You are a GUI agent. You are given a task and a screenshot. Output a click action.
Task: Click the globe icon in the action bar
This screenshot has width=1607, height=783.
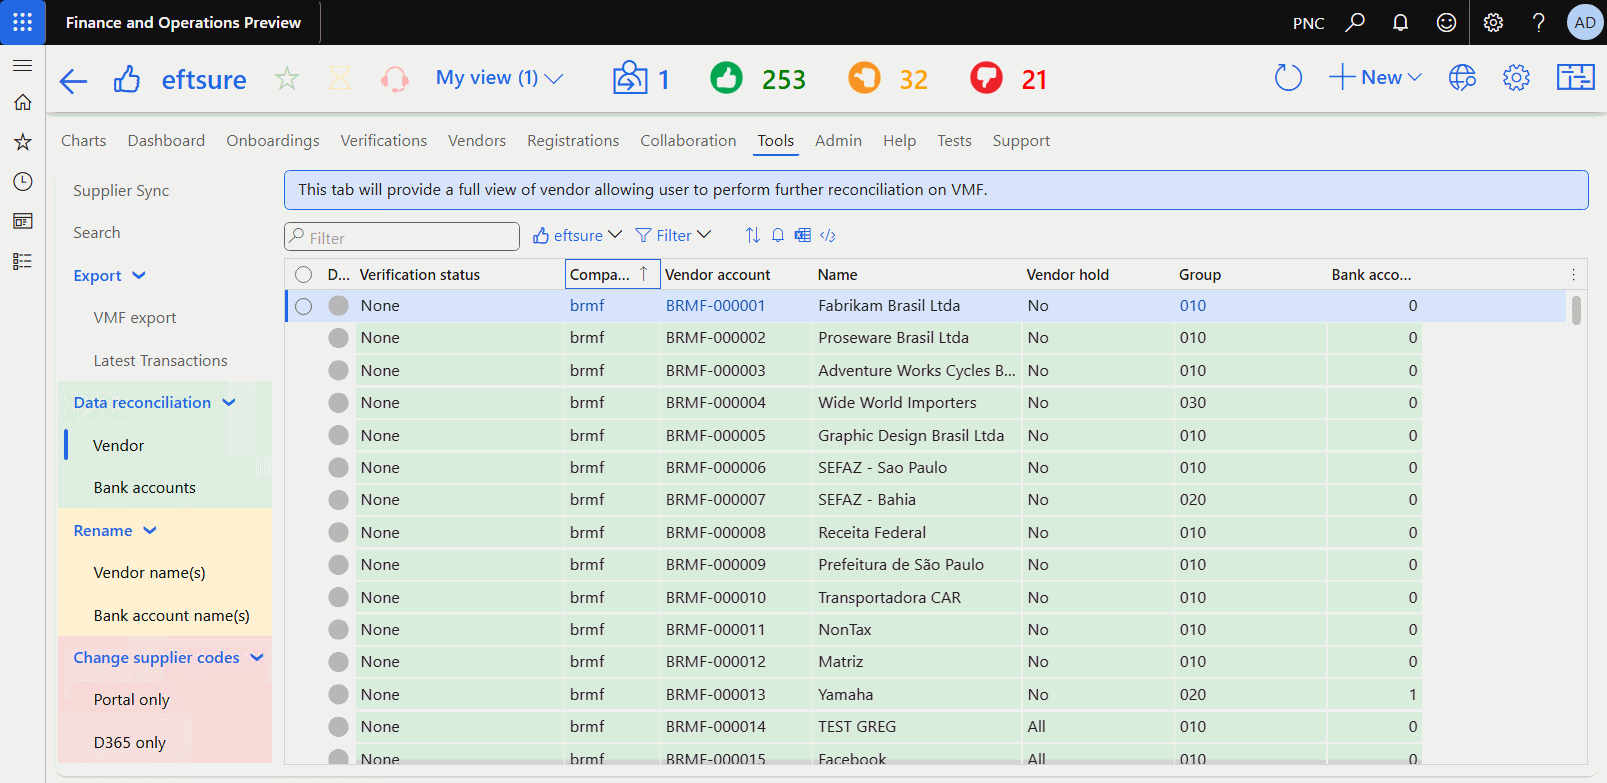coord(1462,77)
